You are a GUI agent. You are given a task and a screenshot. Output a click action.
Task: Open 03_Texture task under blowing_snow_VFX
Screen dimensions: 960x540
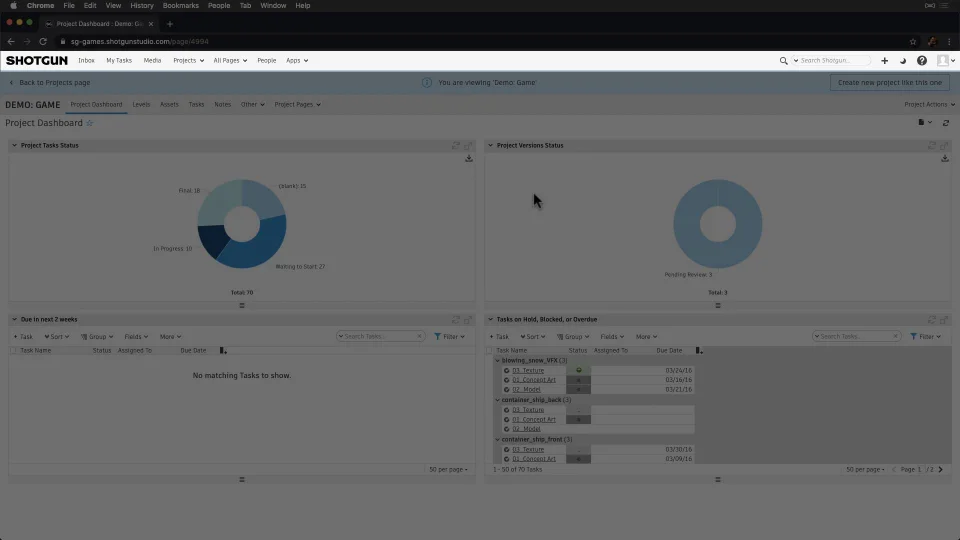(x=528, y=370)
